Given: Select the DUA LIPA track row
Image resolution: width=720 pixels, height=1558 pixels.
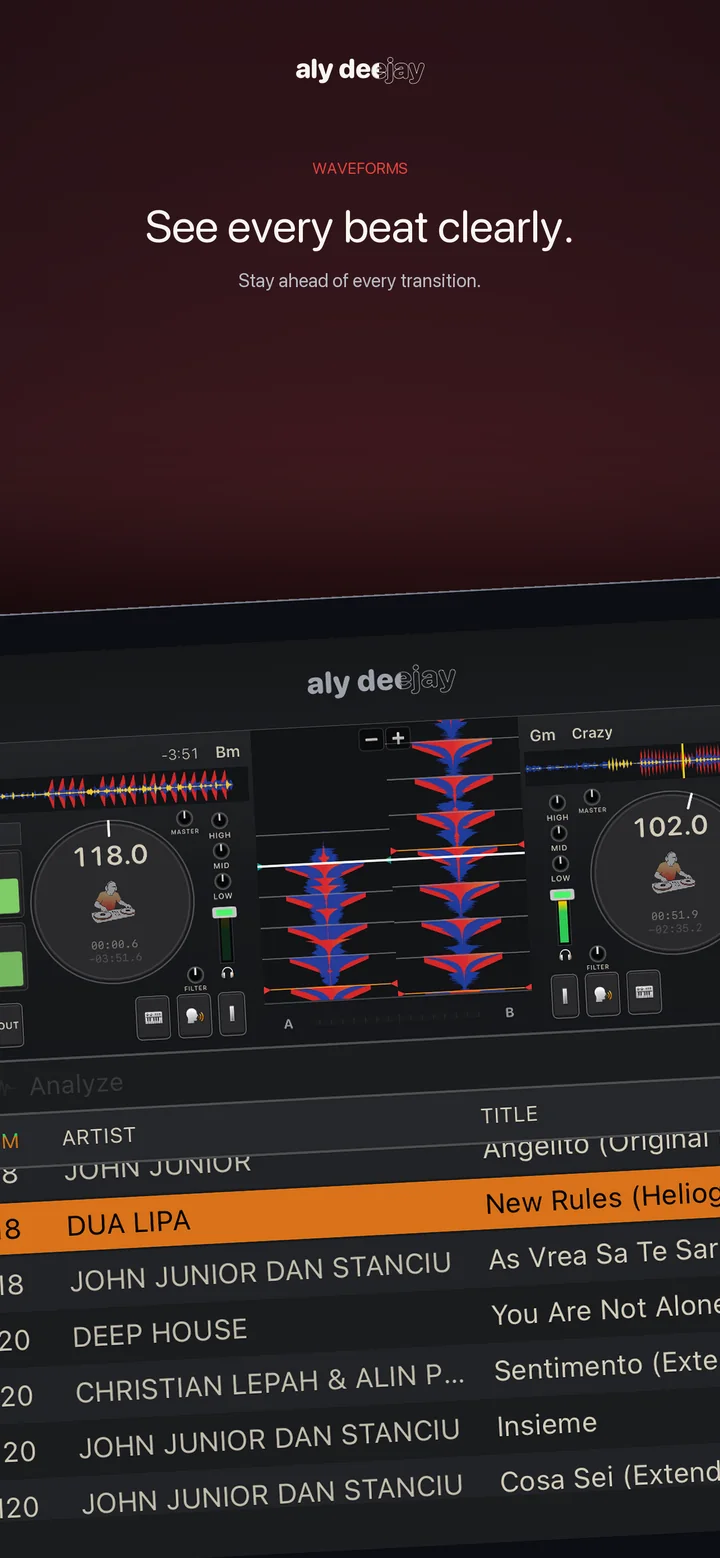Looking at the screenshot, I should [360, 1210].
